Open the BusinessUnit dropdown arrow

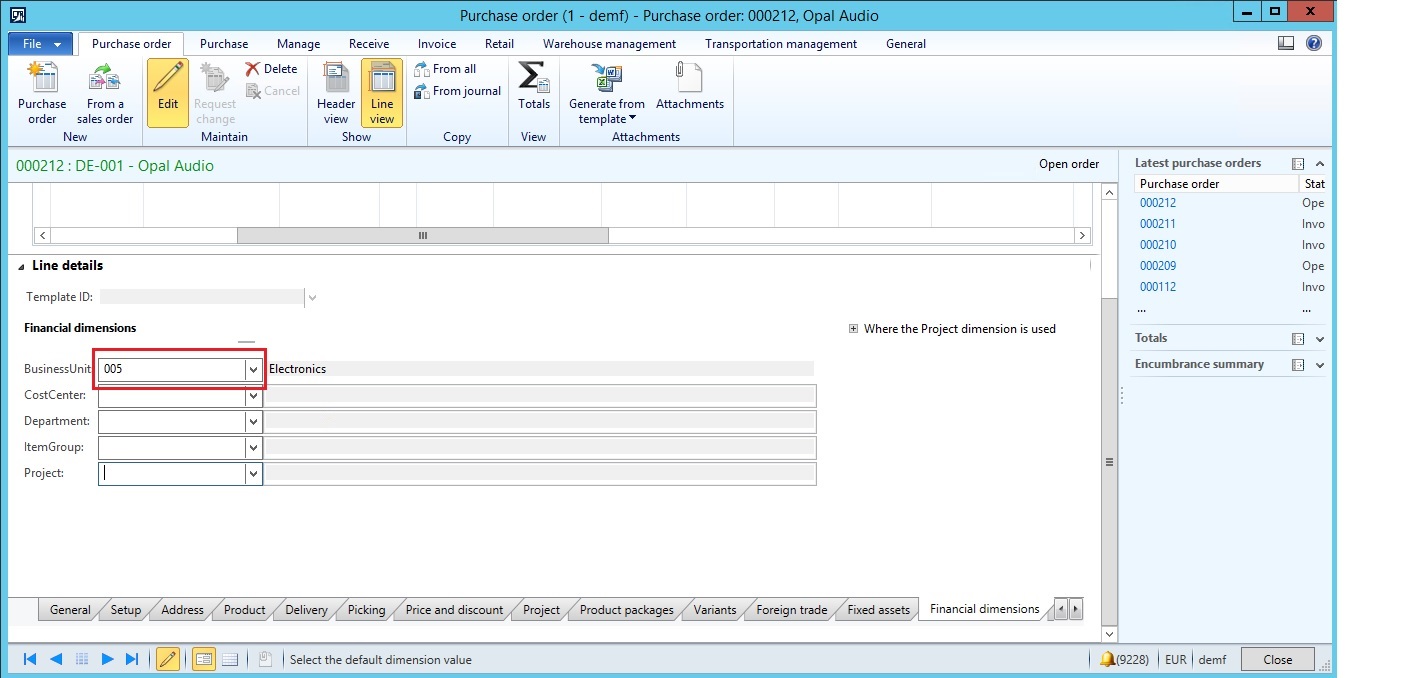click(254, 369)
